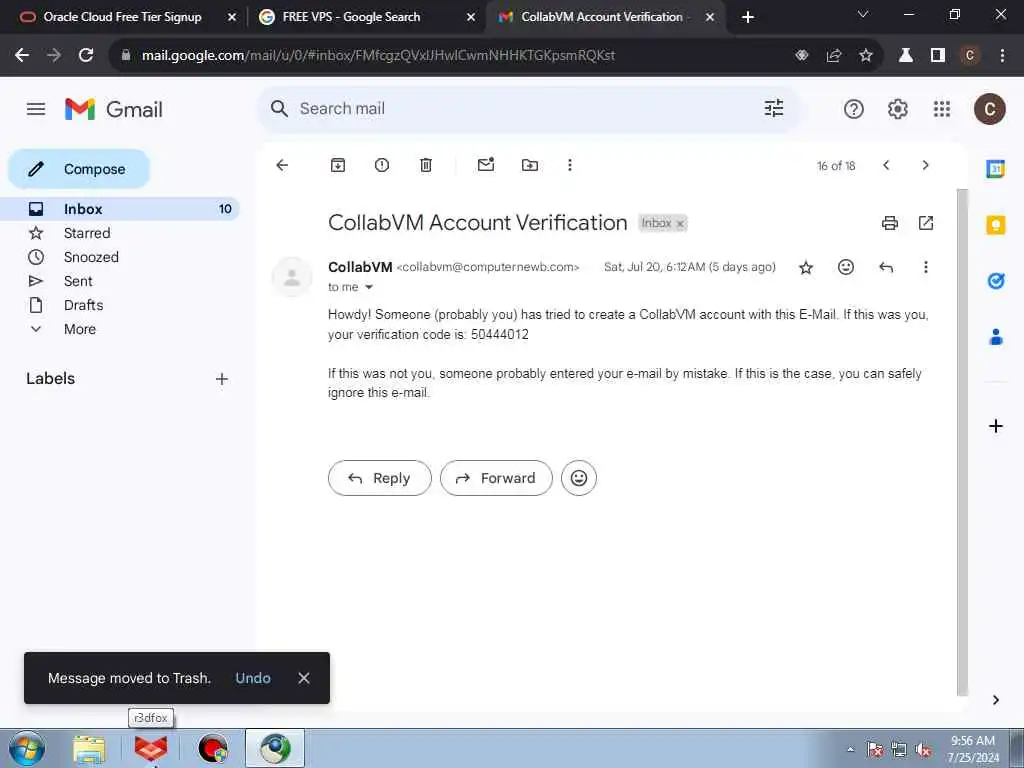Open the Inbox folder

(120, 209)
